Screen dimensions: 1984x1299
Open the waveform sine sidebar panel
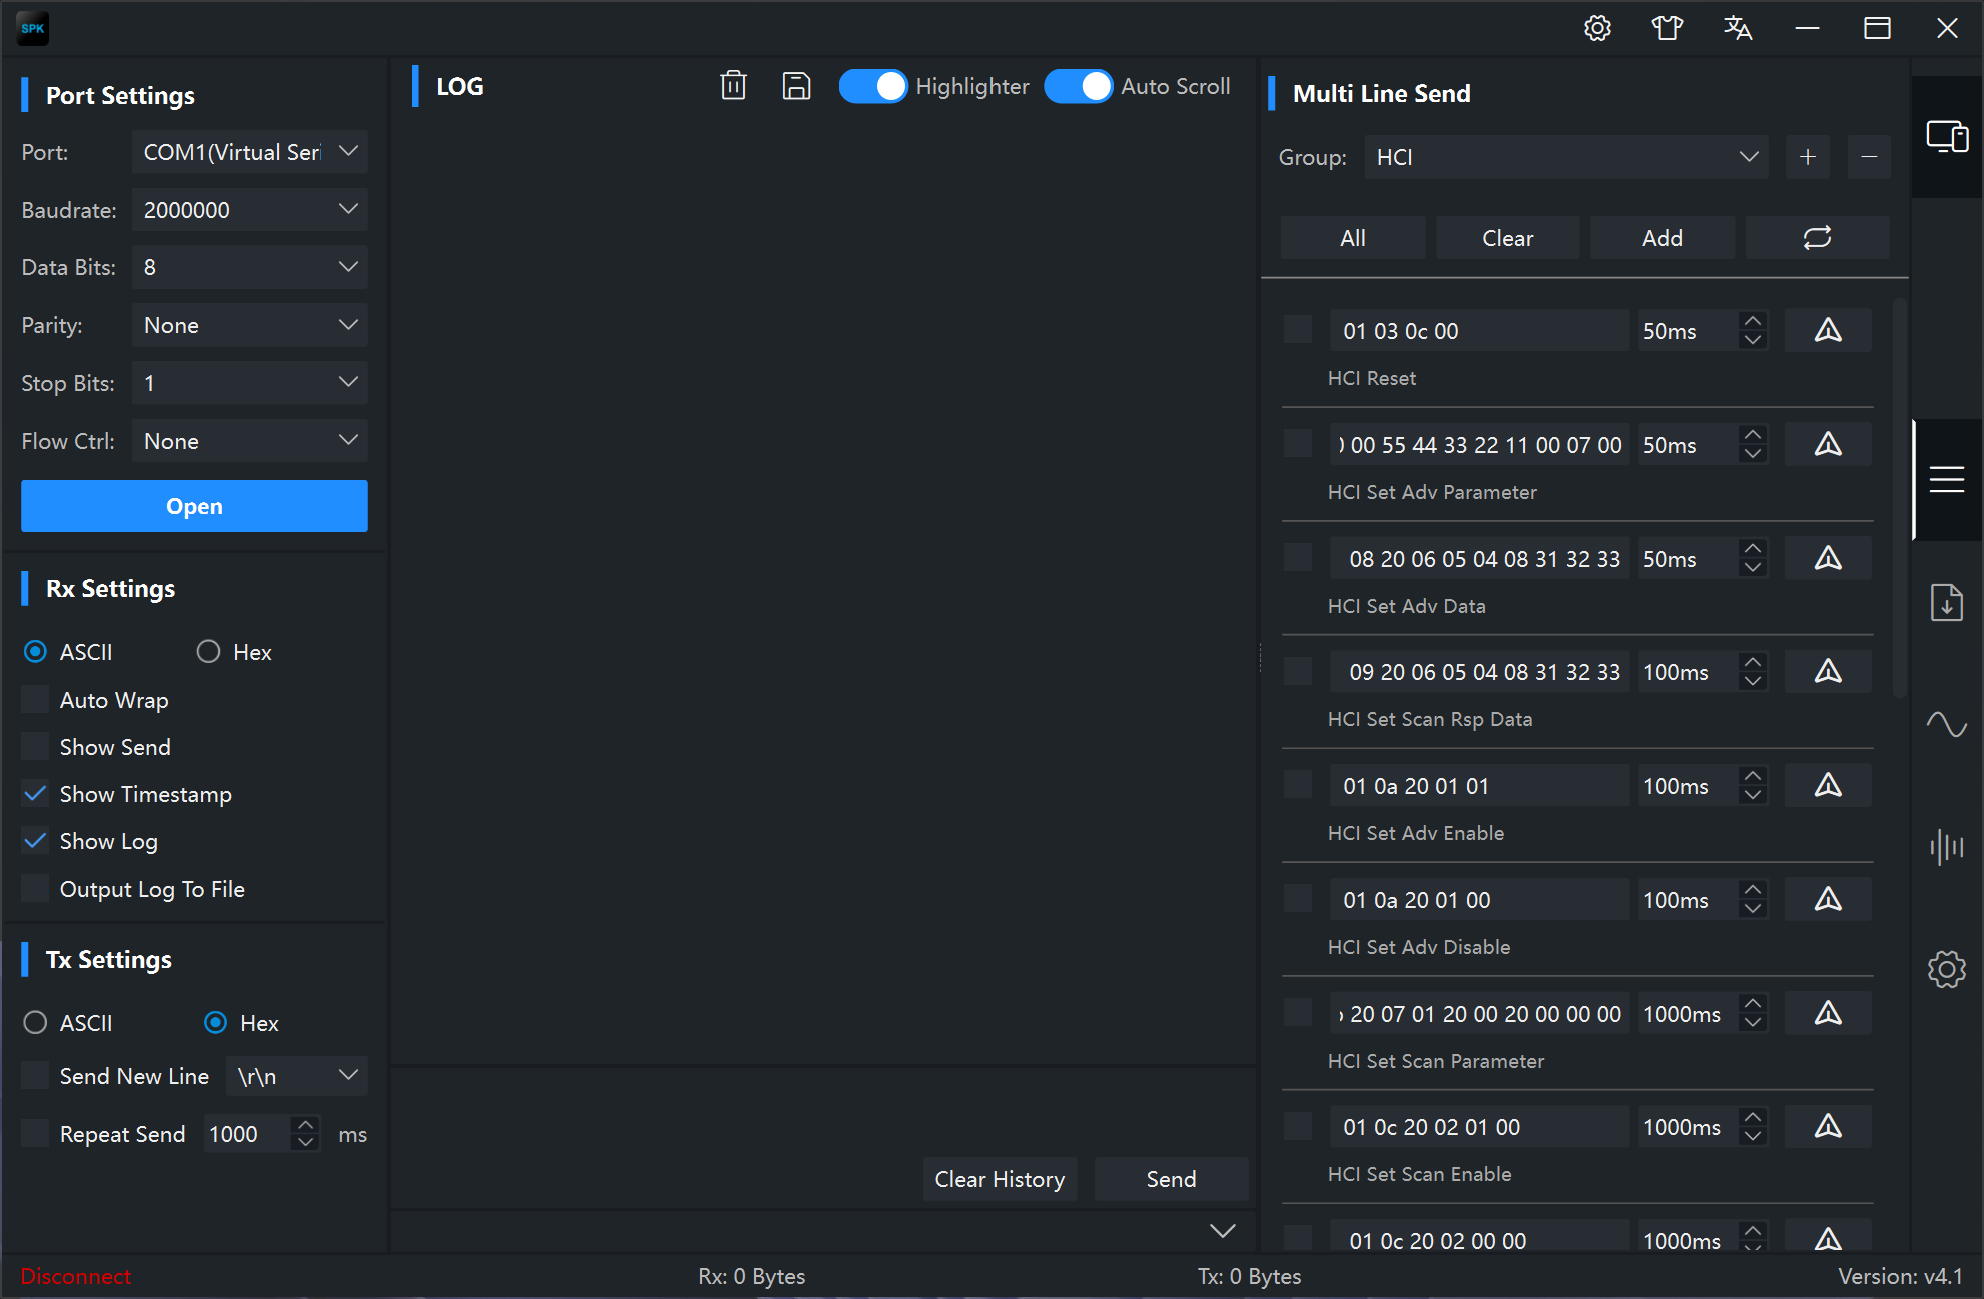[1947, 724]
